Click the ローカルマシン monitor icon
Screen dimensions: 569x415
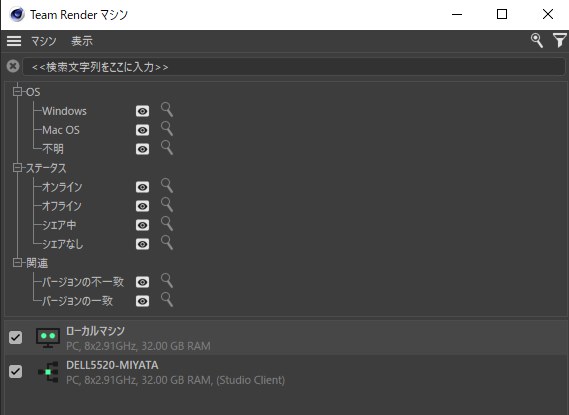pos(48,338)
